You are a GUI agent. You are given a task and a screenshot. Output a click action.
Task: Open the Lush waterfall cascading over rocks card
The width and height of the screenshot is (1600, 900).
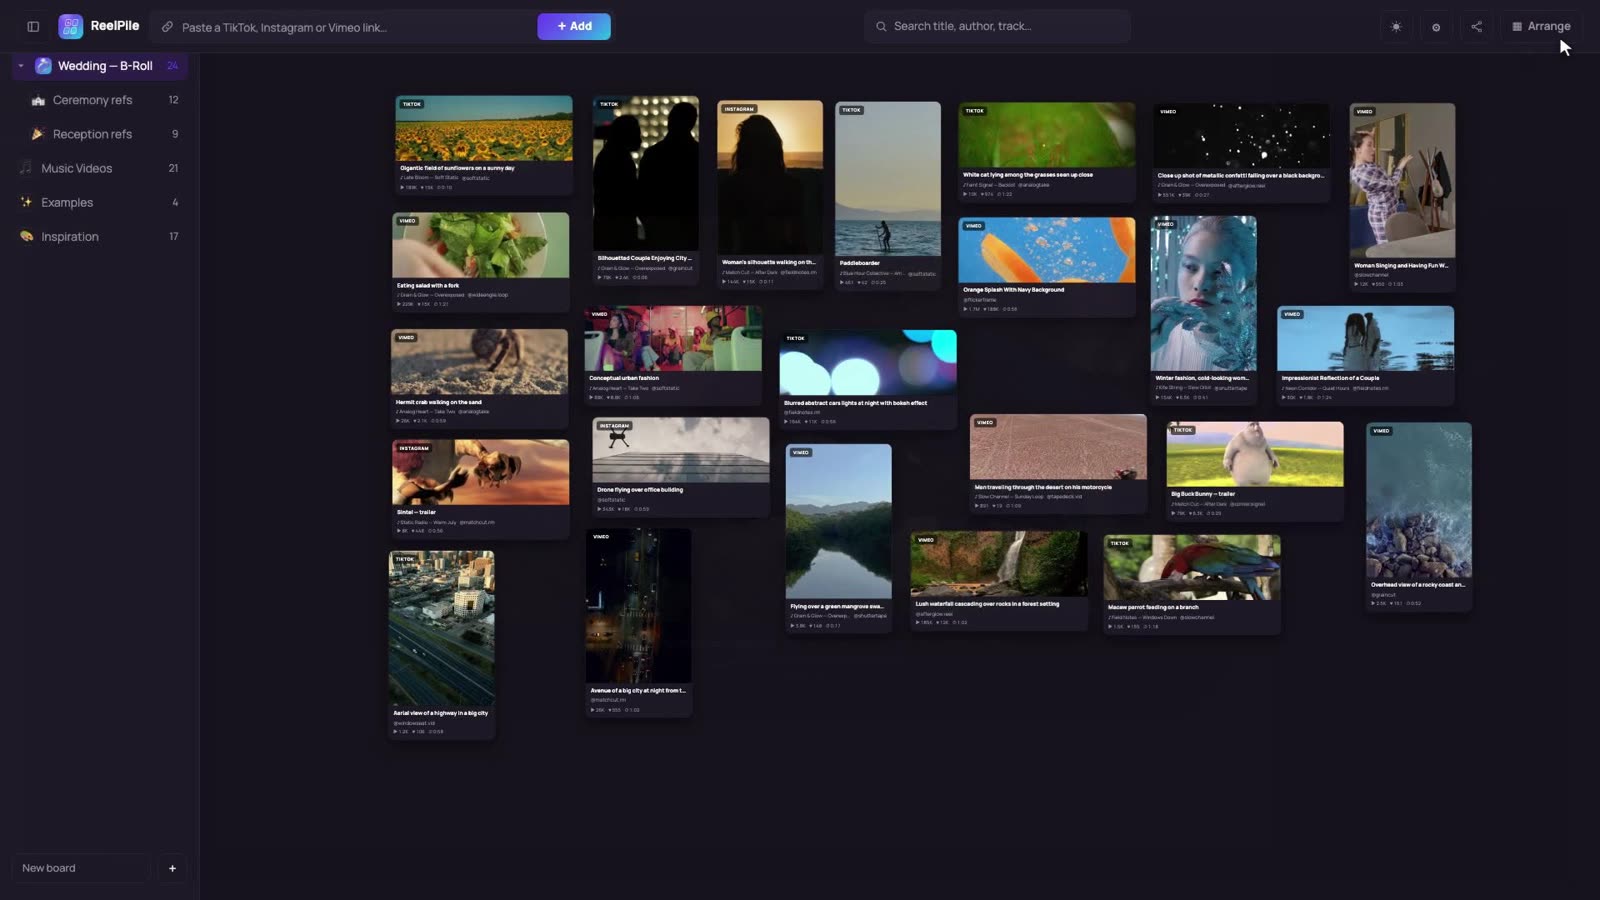pos(999,581)
